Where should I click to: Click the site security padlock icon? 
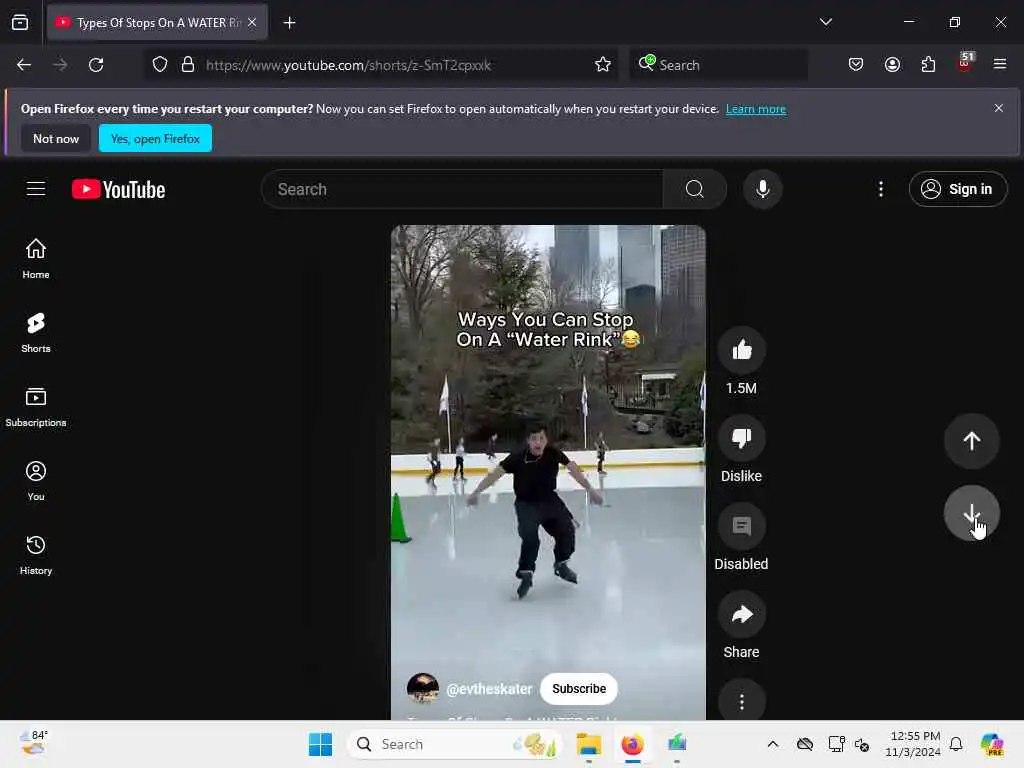click(x=188, y=65)
